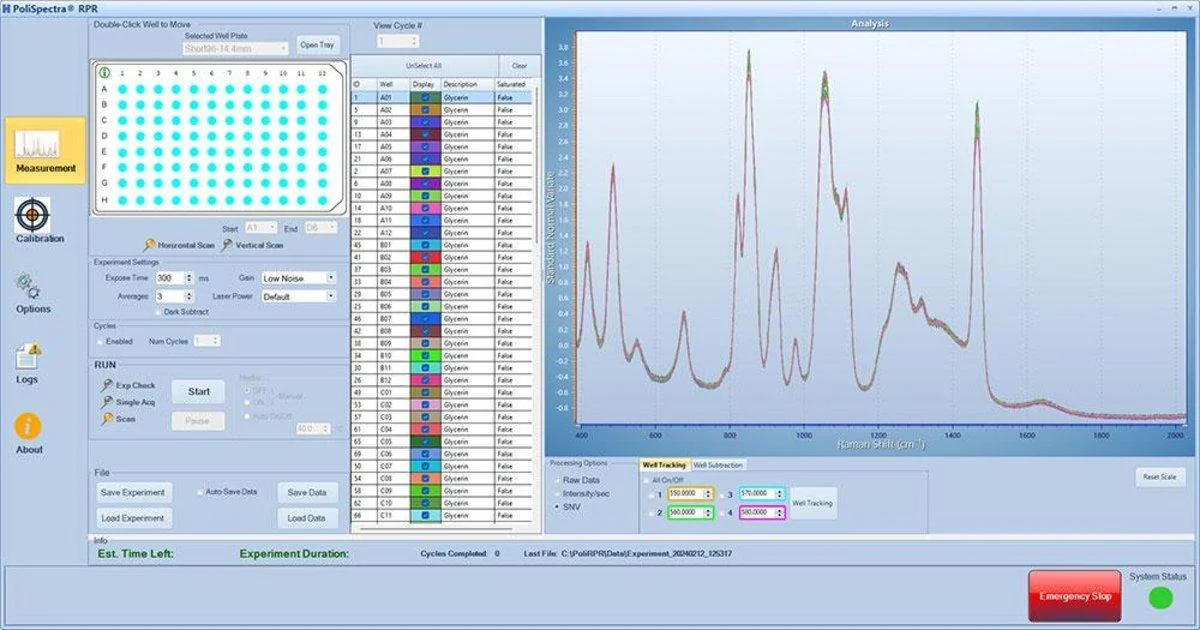1200x630 pixels.
Task: Click the About info icon
Action: pyautogui.click(x=28, y=426)
